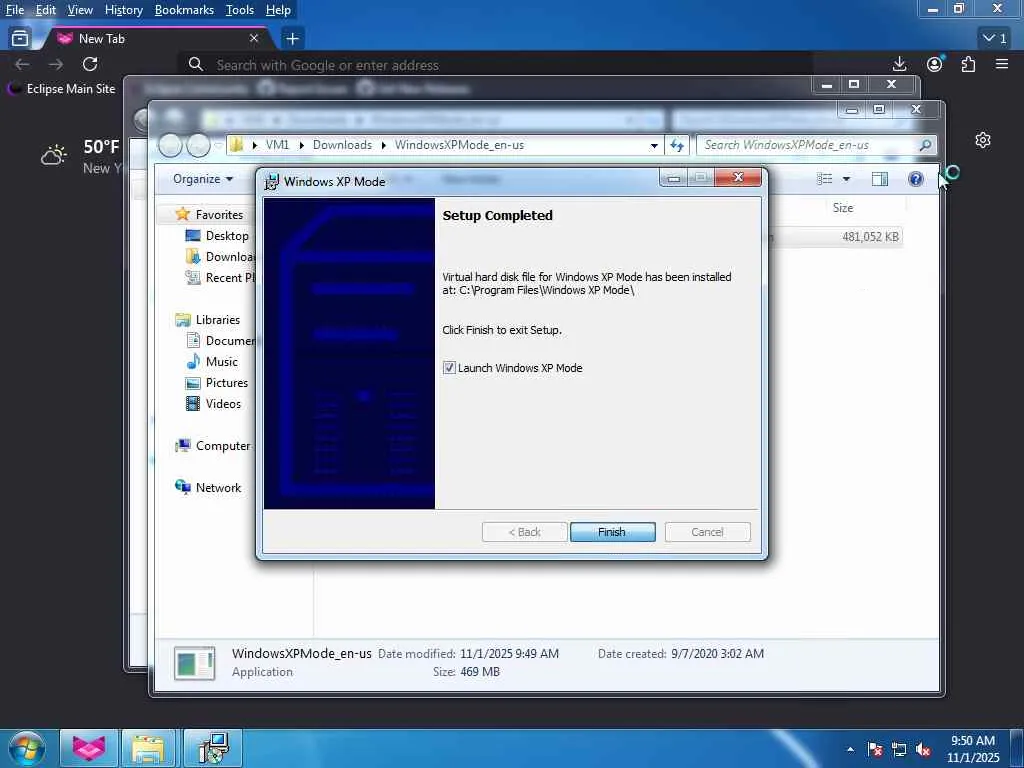Image resolution: width=1024 pixels, height=768 pixels.
Task: Select the New Tab browser tab
Action: 153,39
